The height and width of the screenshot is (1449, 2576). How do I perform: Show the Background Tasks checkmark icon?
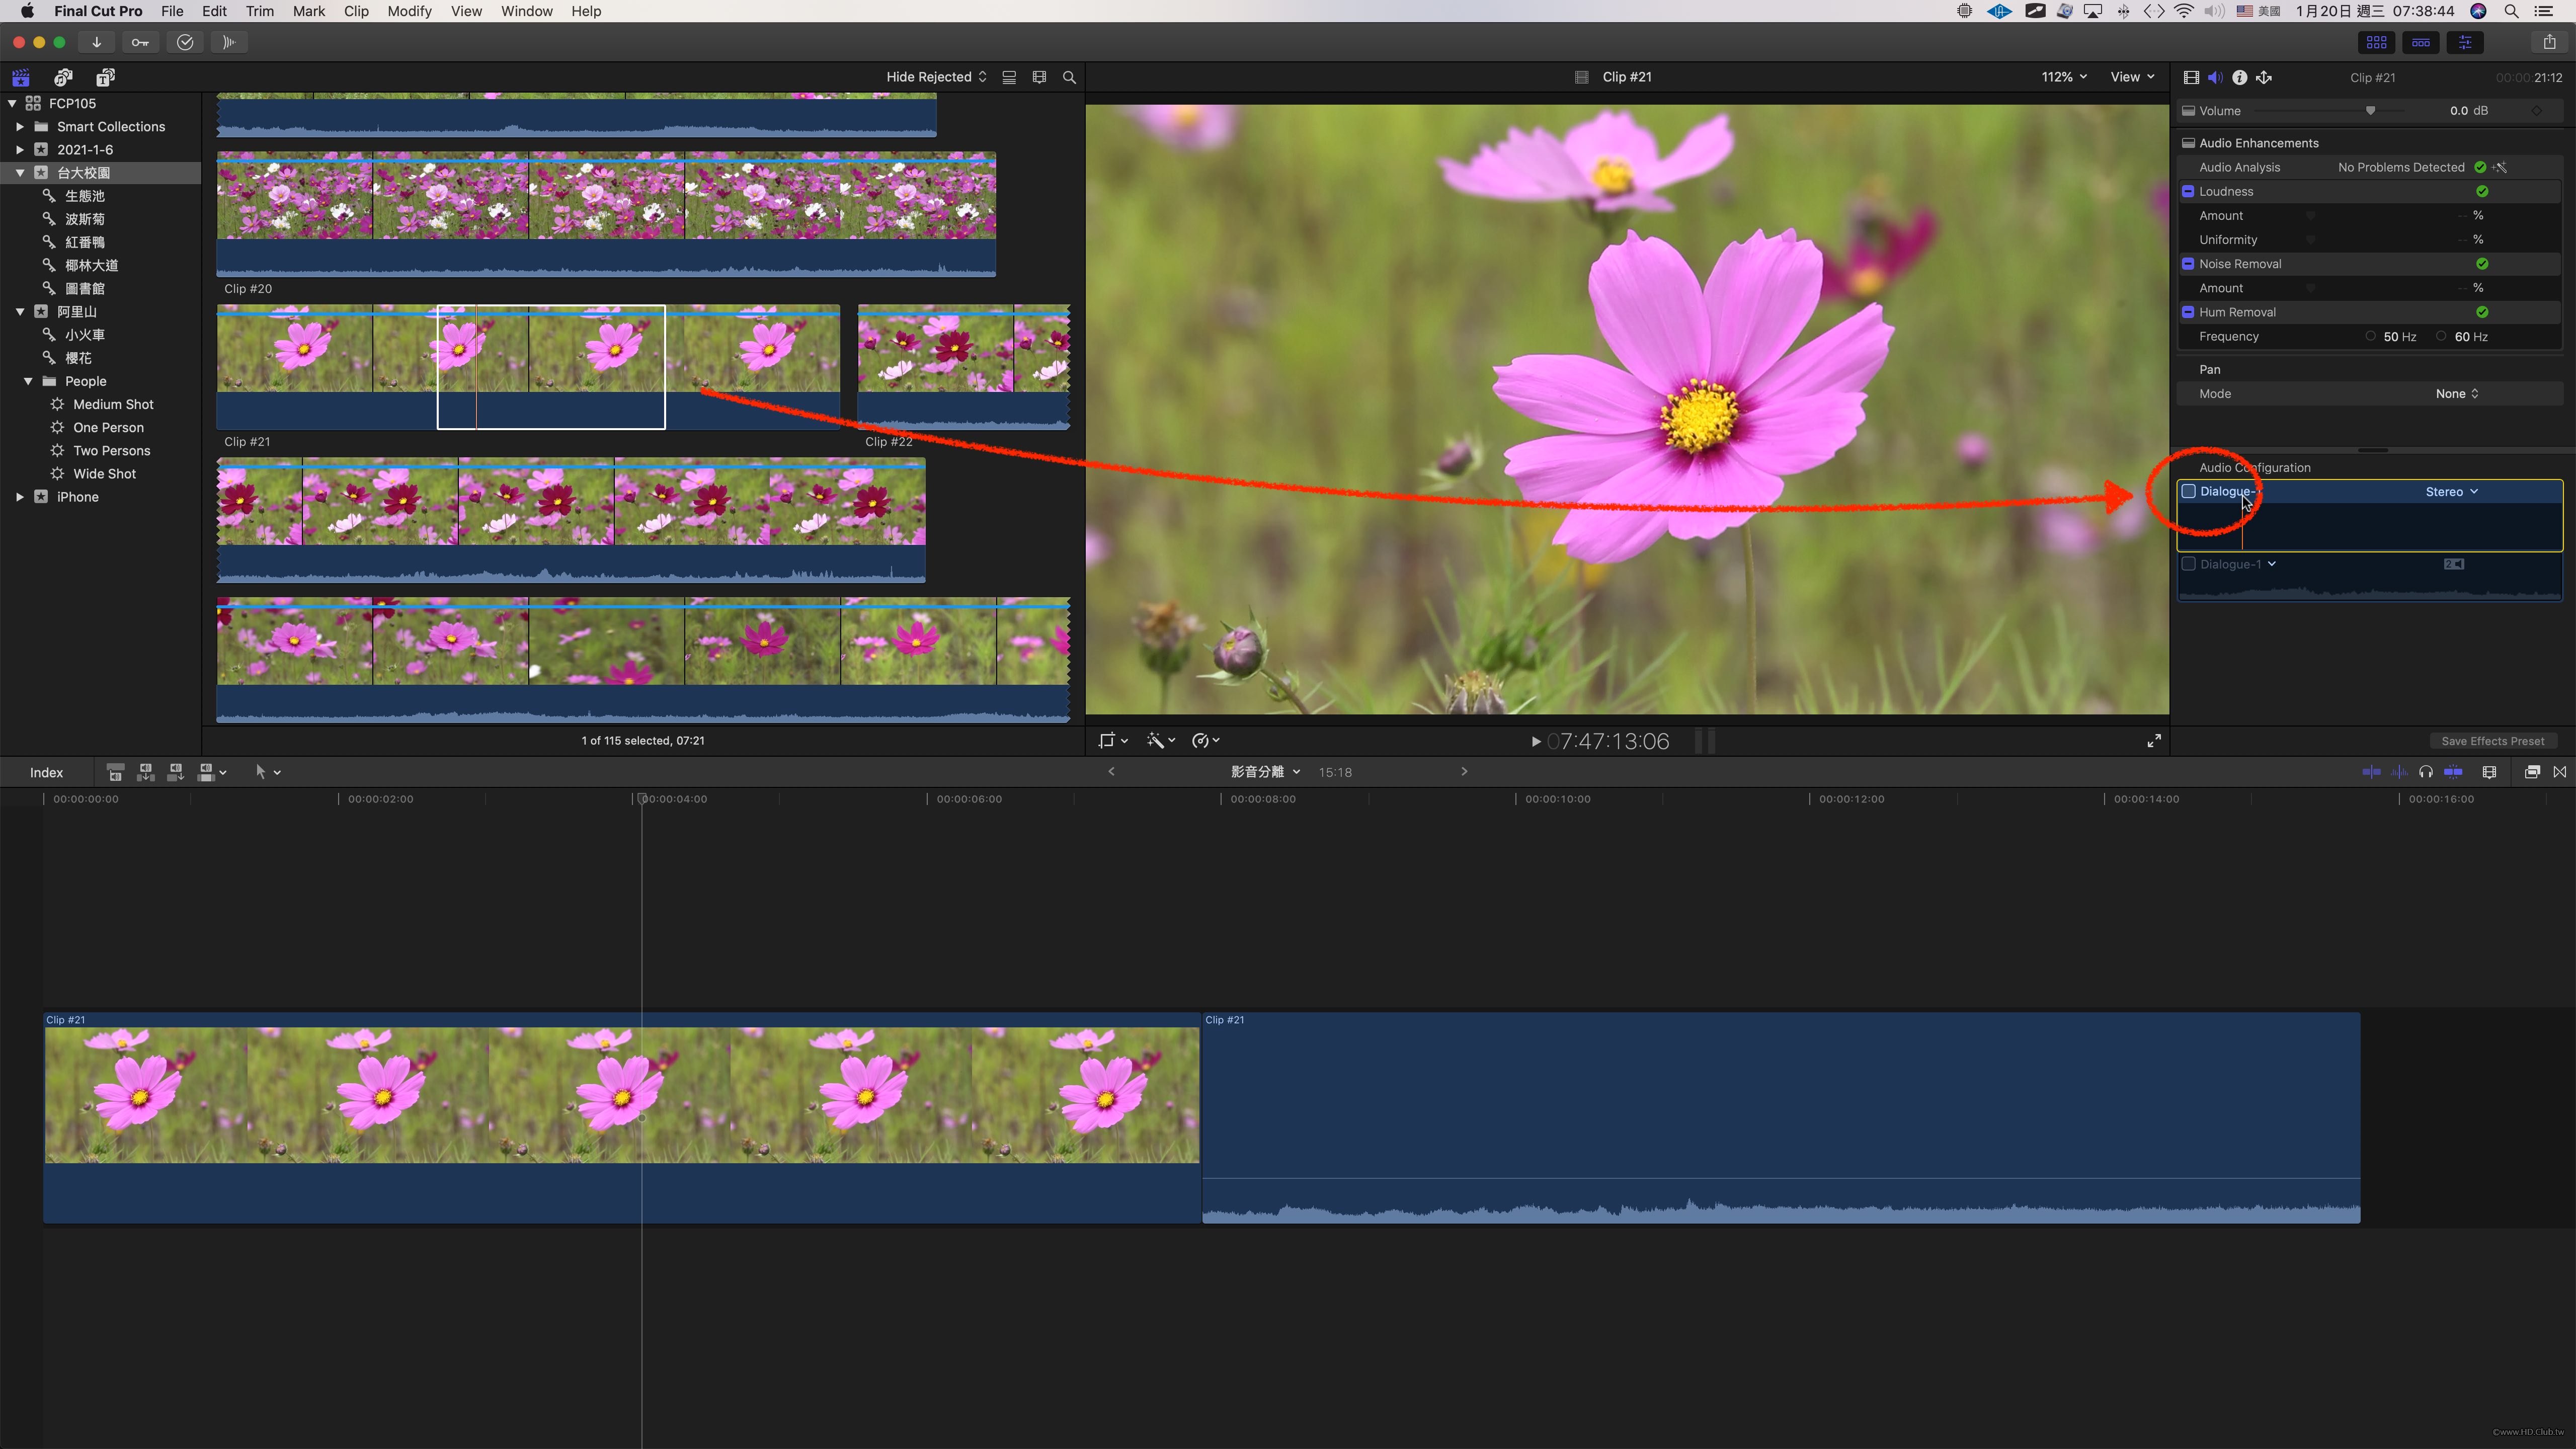(x=185, y=42)
